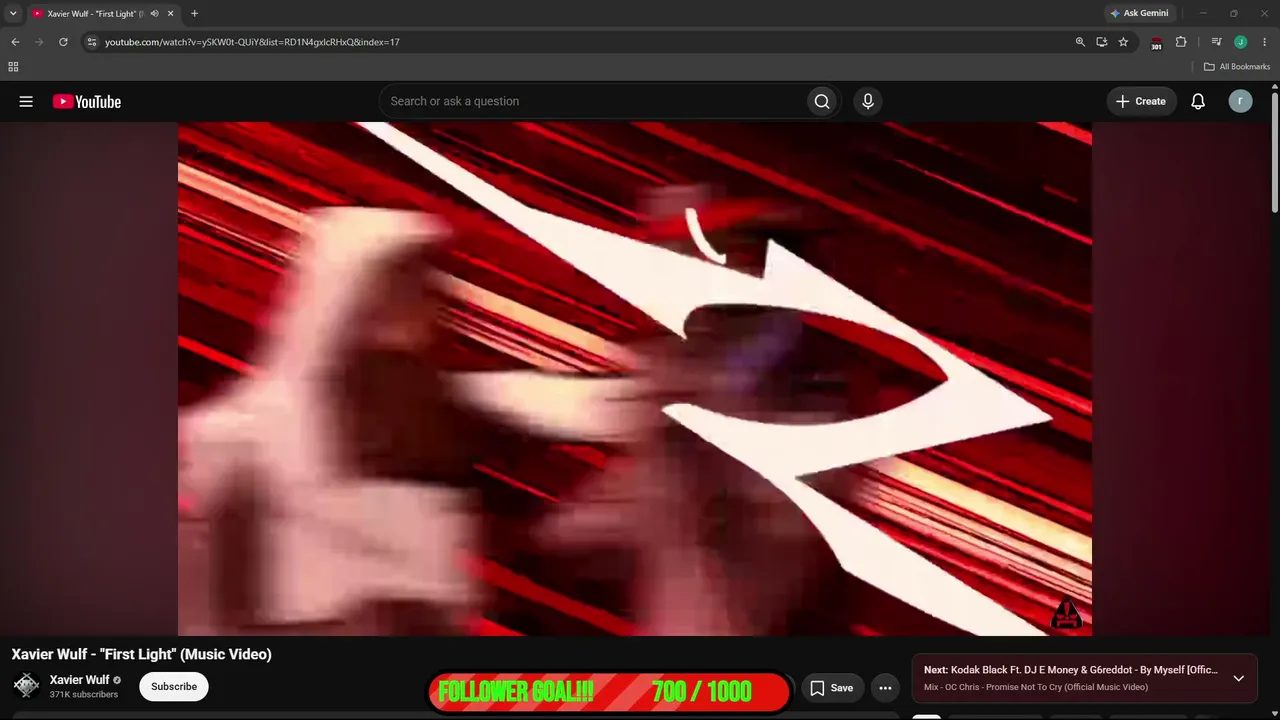Start voice search with the microphone
The height and width of the screenshot is (720, 1280).
tap(868, 101)
